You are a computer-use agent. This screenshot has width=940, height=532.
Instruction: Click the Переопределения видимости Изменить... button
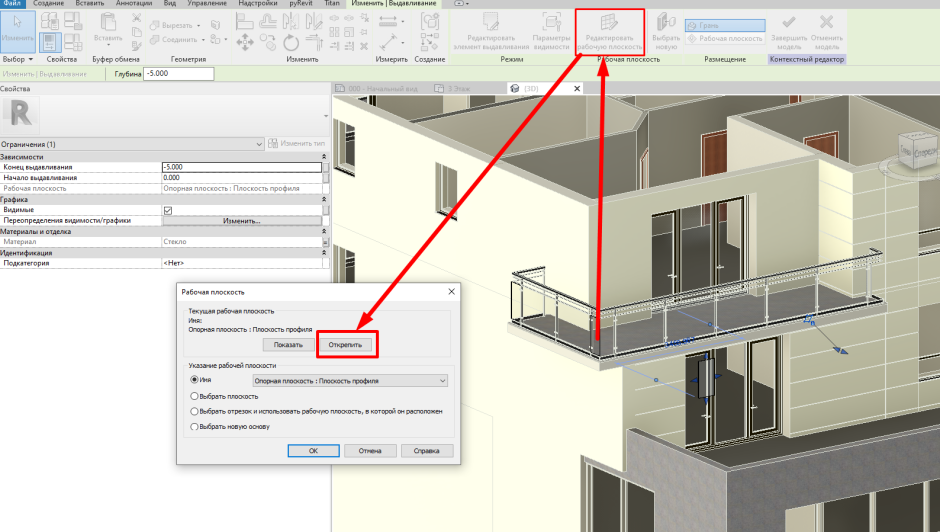[241, 221]
